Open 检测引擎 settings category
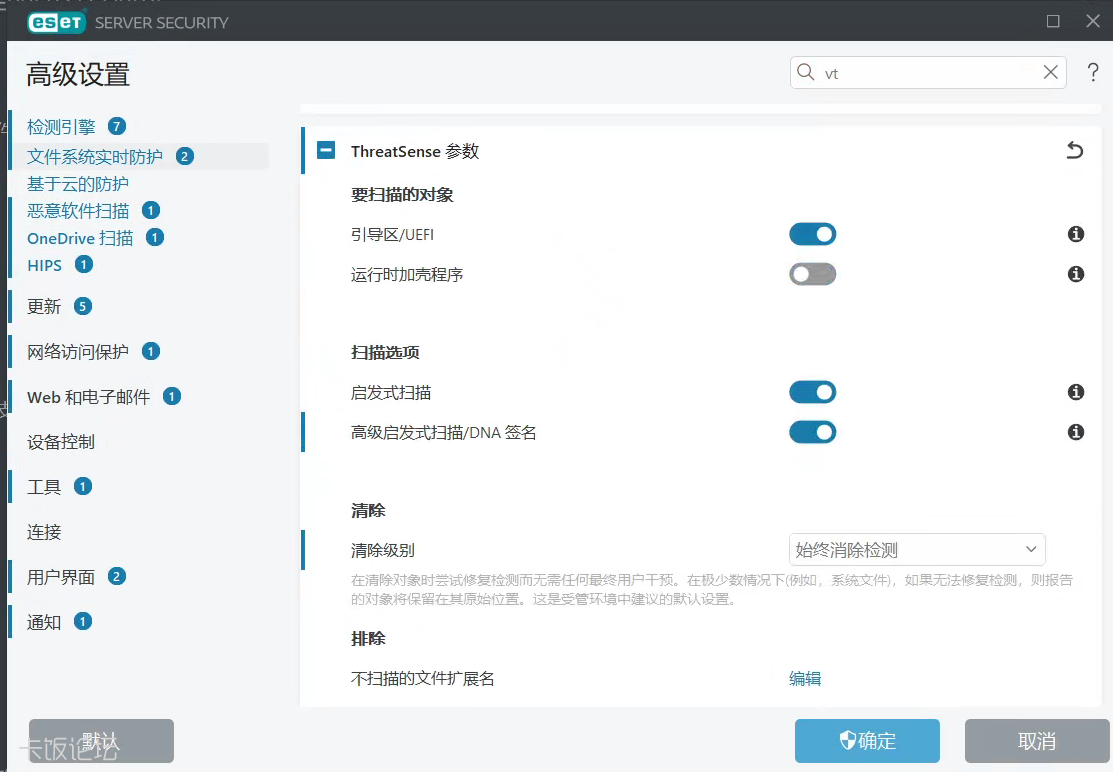 [x=61, y=127]
